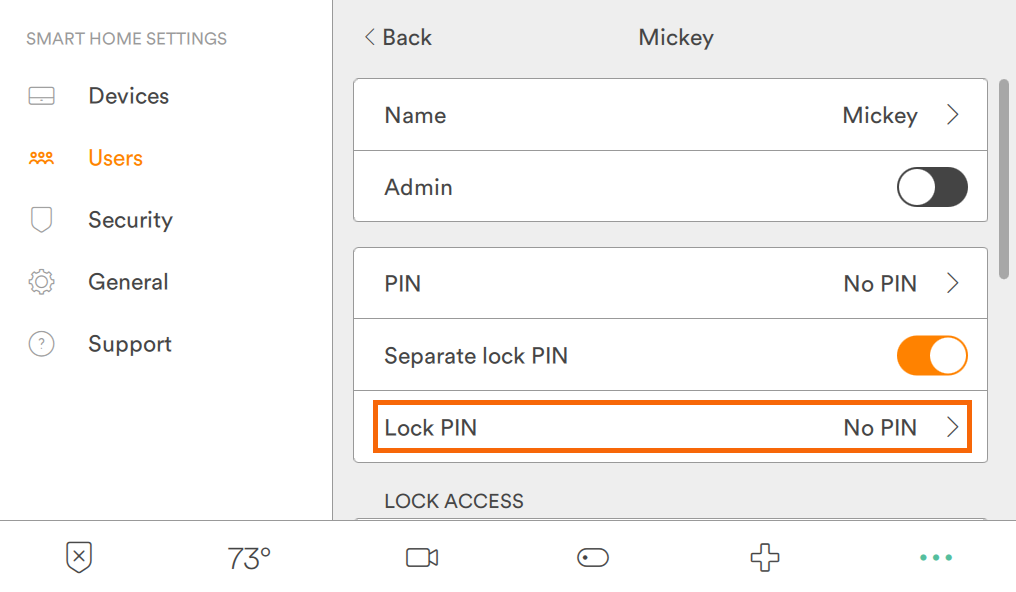Open the Lock PIN row chevron
The height and width of the screenshot is (592, 1016).
pyautogui.click(x=953, y=428)
